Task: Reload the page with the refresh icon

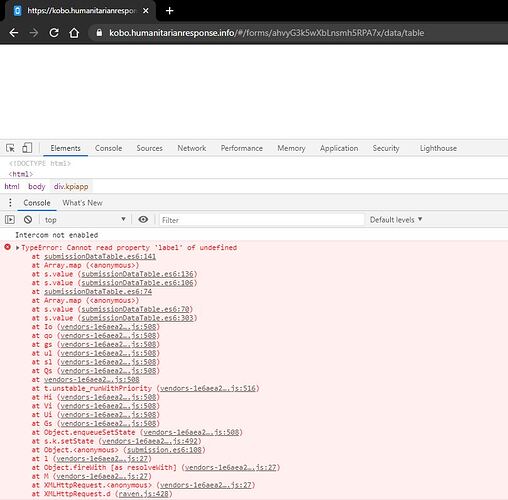Action: (x=54, y=33)
